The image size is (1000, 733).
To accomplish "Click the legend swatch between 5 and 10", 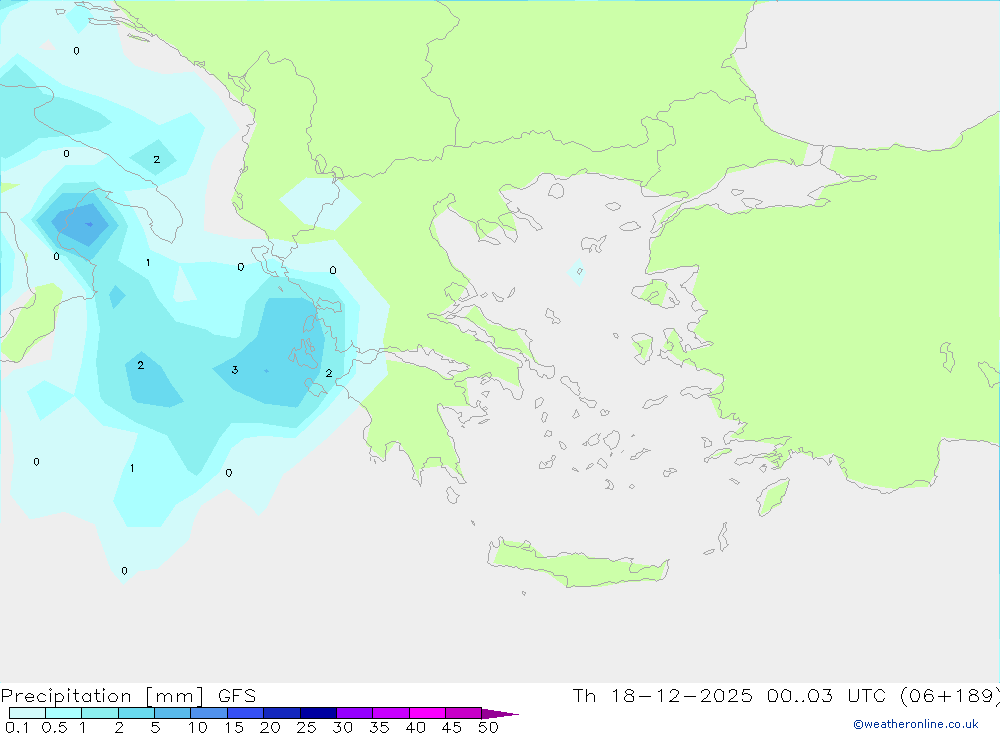I will tap(173, 713).
